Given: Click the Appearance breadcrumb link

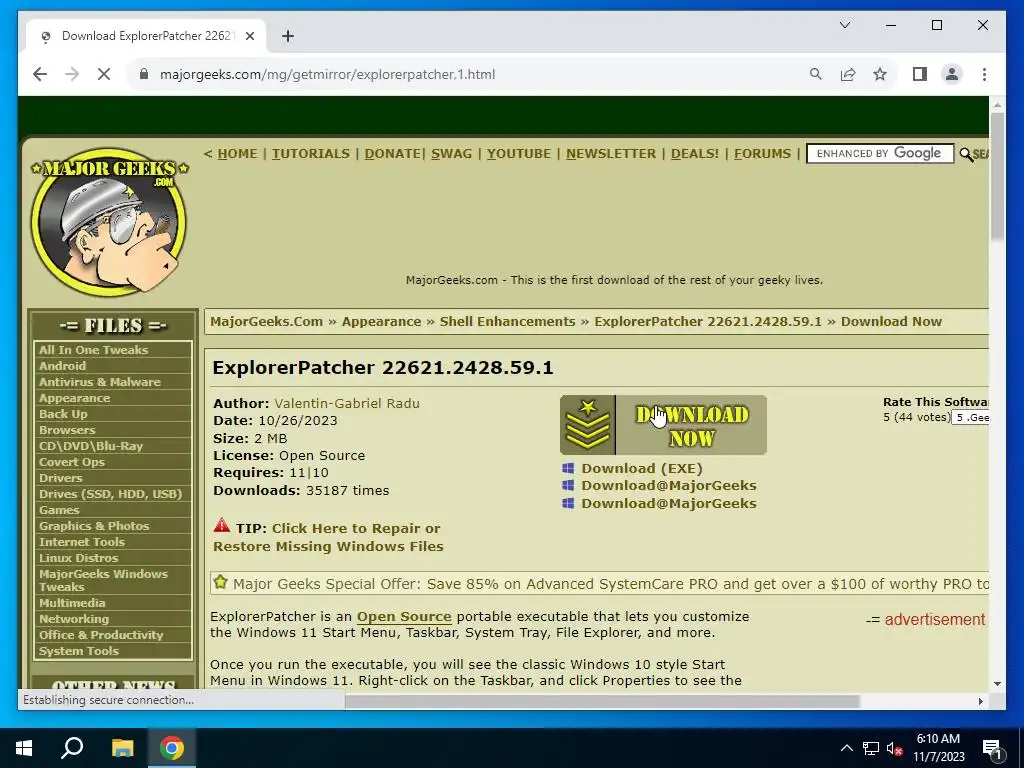Looking at the screenshot, I should [381, 321].
